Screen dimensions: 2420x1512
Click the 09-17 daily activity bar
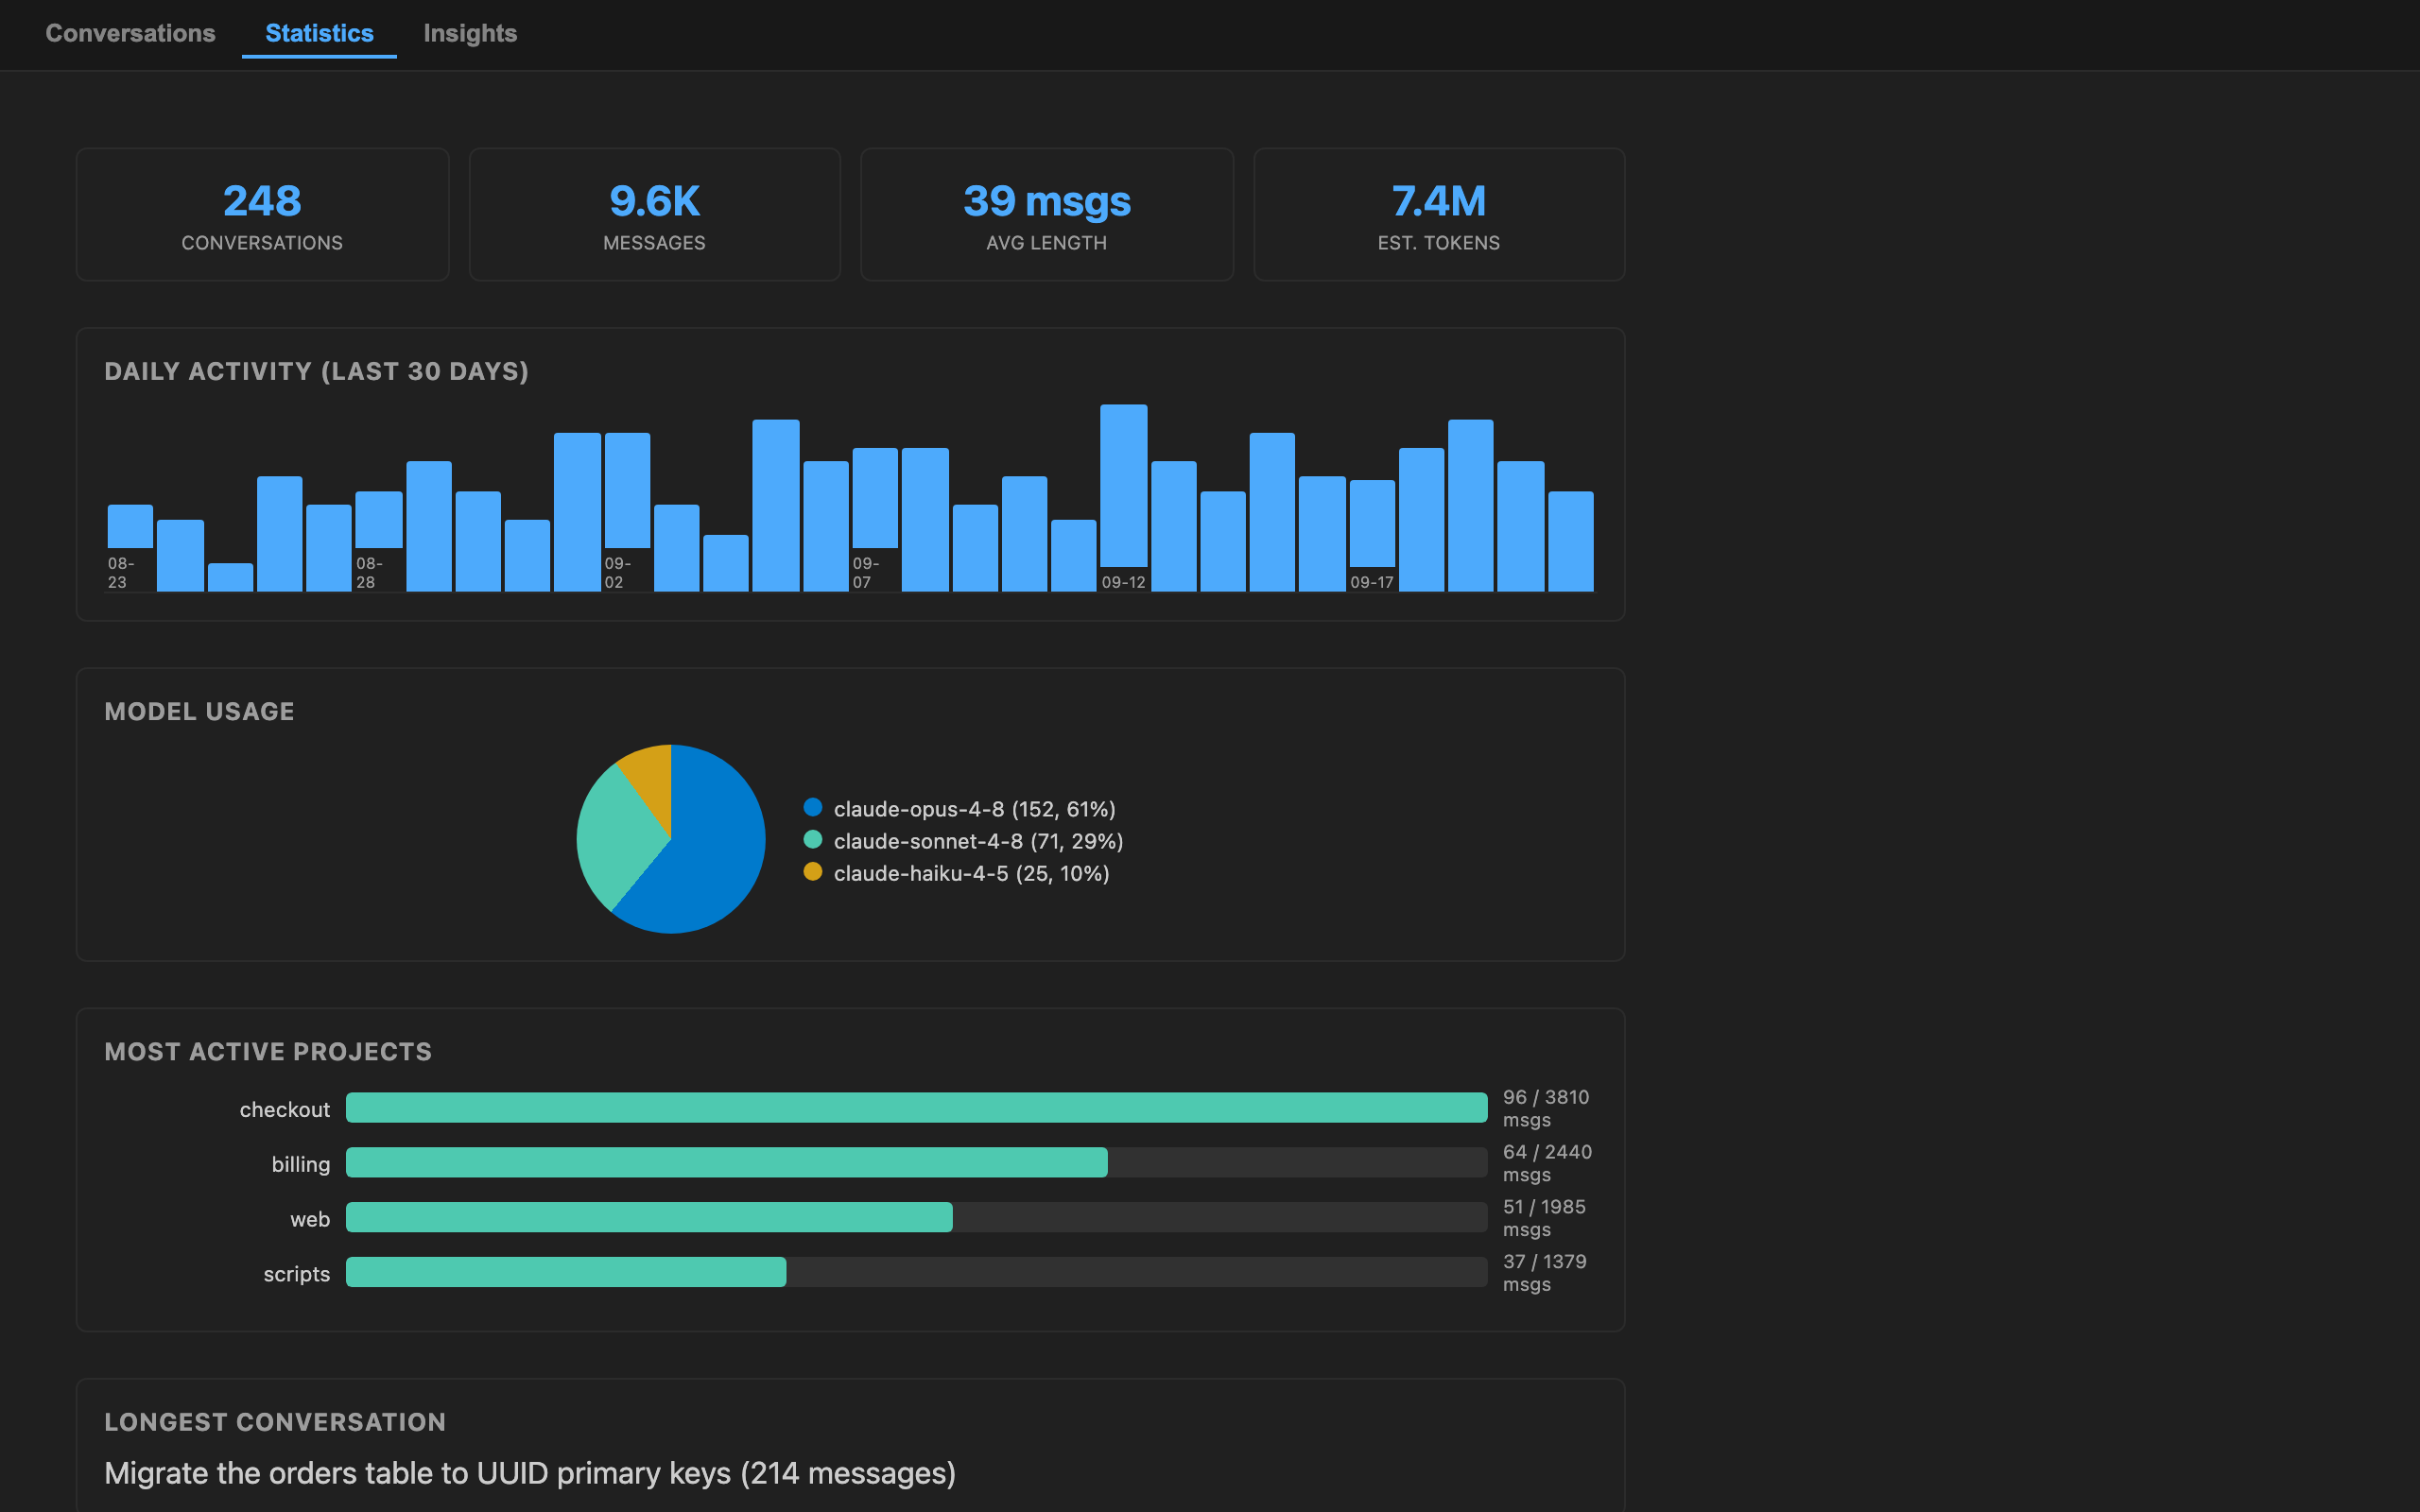(x=1372, y=524)
